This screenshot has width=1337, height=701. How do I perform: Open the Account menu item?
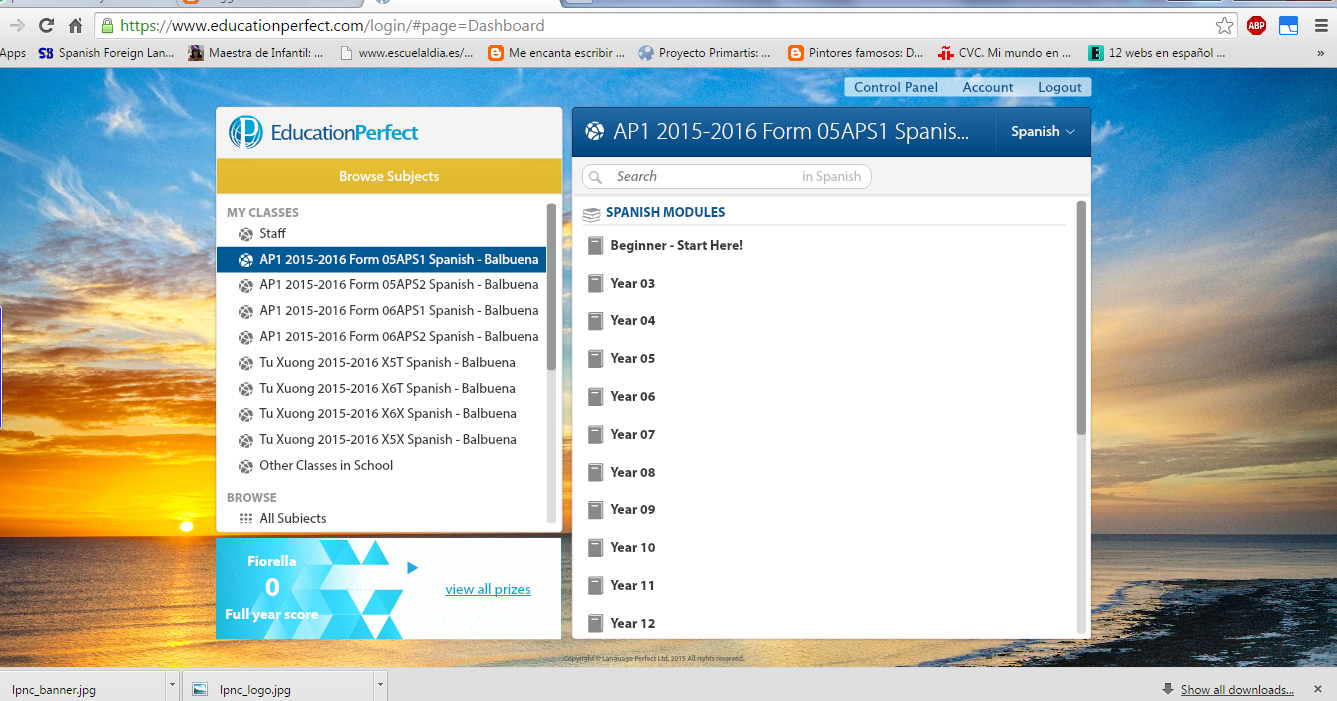click(x=988, y=87)
